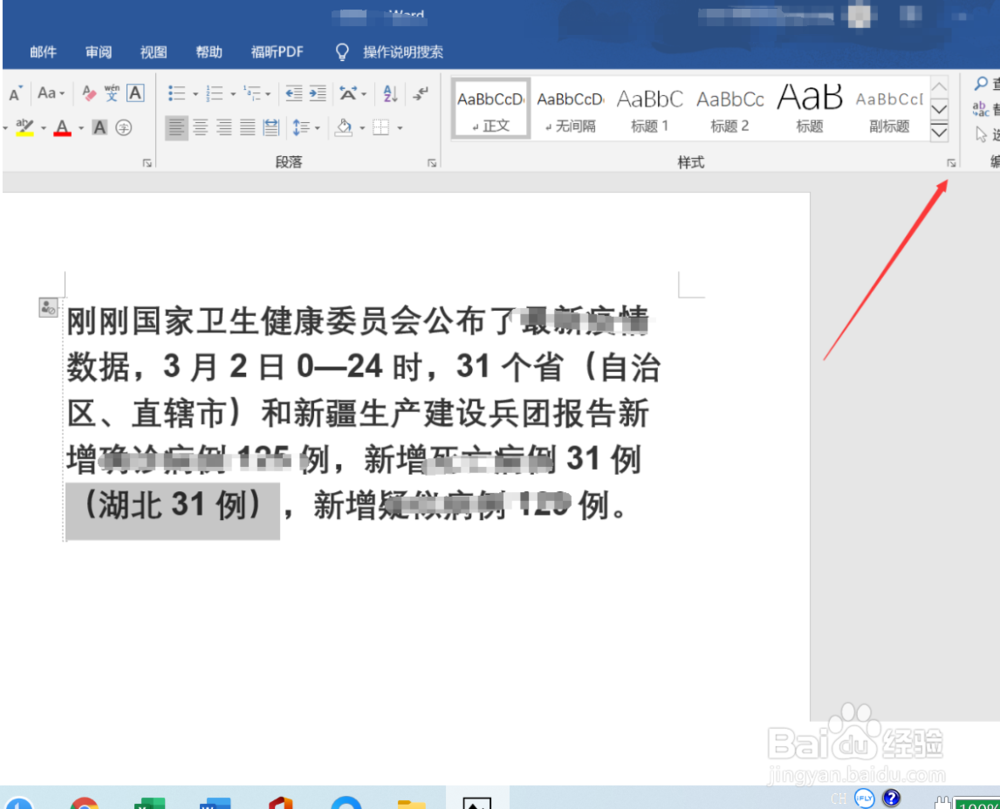Image resolution: width=1000 pixels, height=809 pixels.
Task: Toggle Justify paragraph alignment
Action: 247,128
